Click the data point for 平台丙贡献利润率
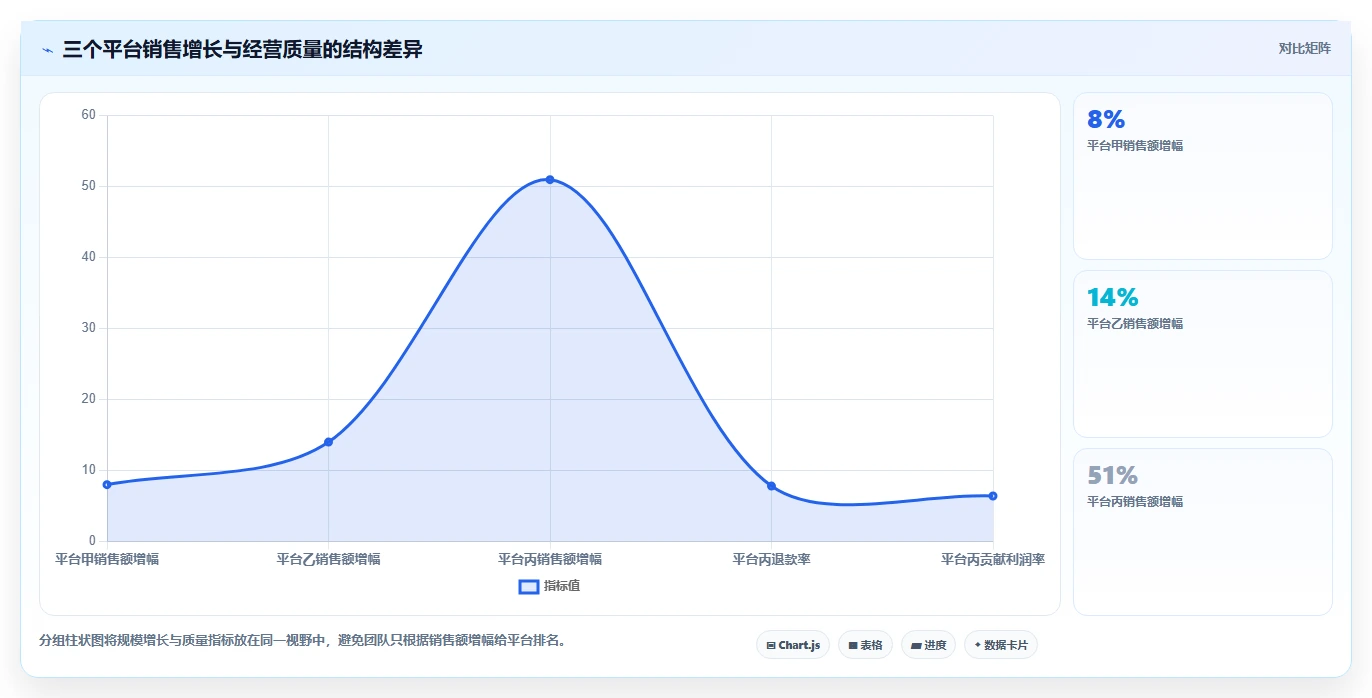1372x698 pixels. click(x=993, y=496)
